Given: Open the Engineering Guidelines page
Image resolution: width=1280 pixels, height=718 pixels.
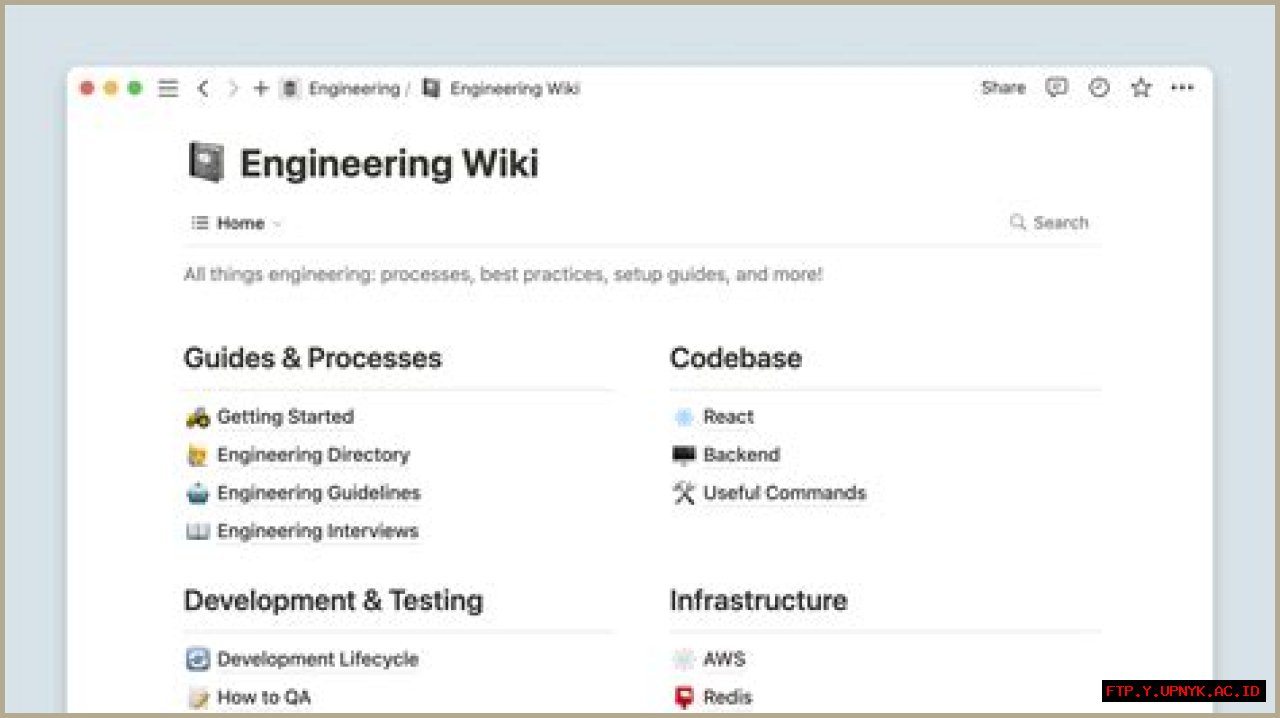Looking at the screenshot, I should 318,493.
